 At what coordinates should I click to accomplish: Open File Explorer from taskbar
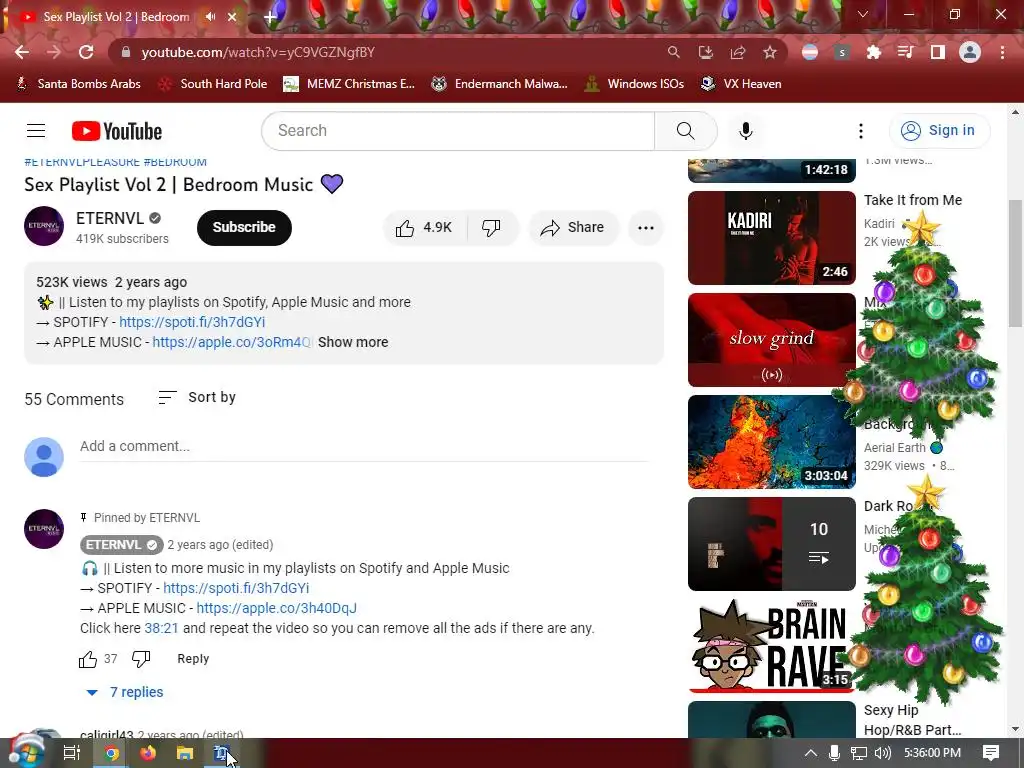click(185, 753)
